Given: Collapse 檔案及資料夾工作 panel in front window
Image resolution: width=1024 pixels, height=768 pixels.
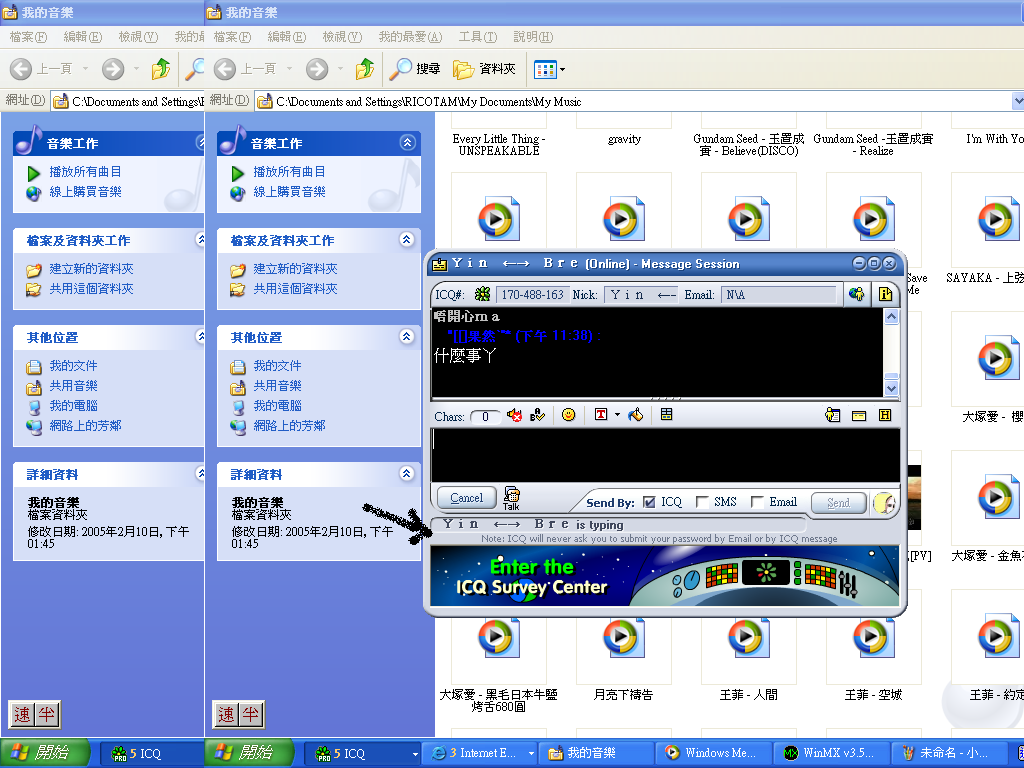Looking at the screenshot, I should [407, 240].
